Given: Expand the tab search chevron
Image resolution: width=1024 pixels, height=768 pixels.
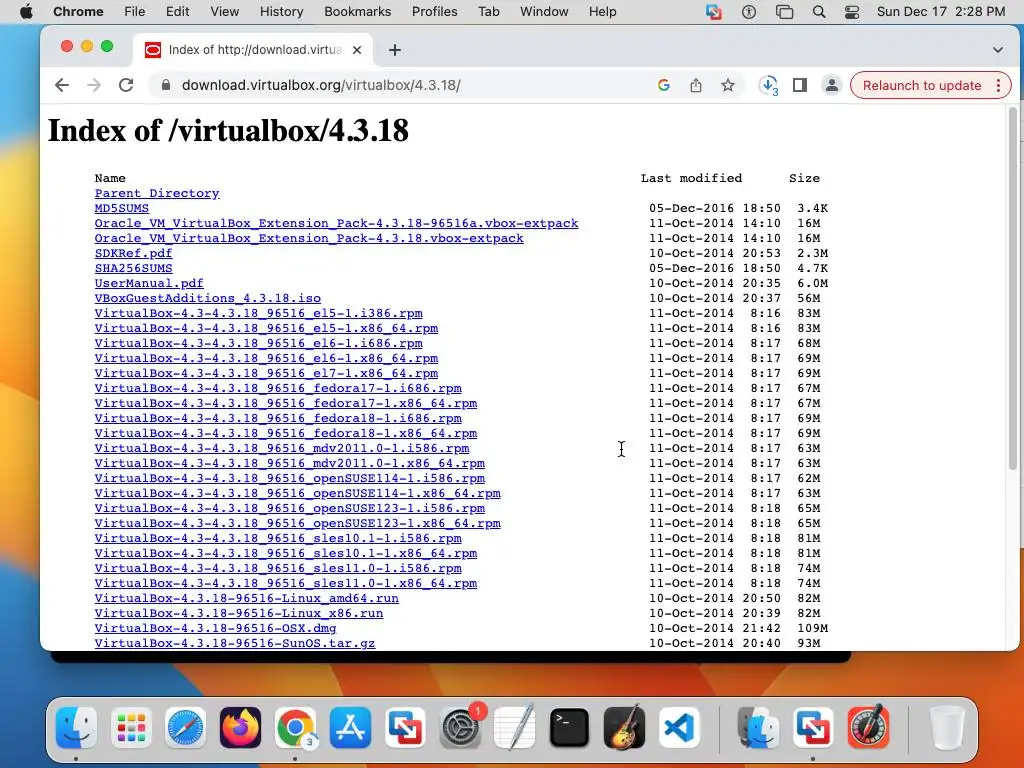Looking at the screenshot, I should click(997, 50).
